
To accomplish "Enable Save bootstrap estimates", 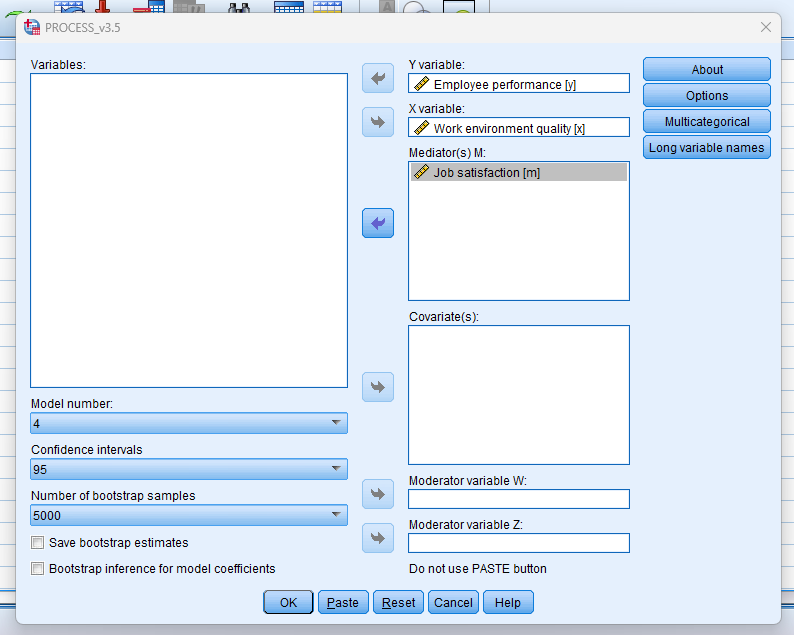I will (x=37, y=543).
